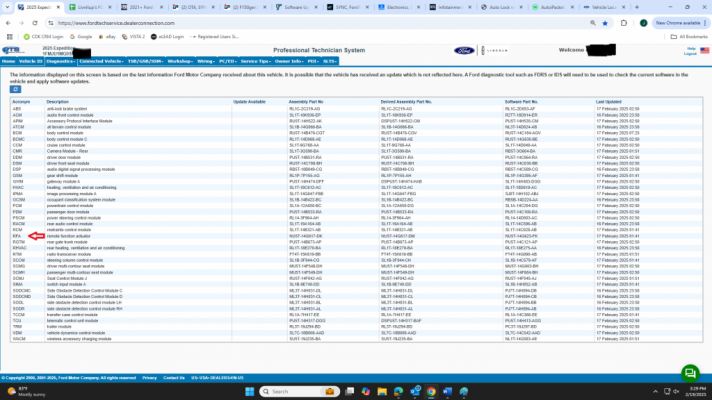Expand the Connected Vehicle menu

tap(101, 61)
